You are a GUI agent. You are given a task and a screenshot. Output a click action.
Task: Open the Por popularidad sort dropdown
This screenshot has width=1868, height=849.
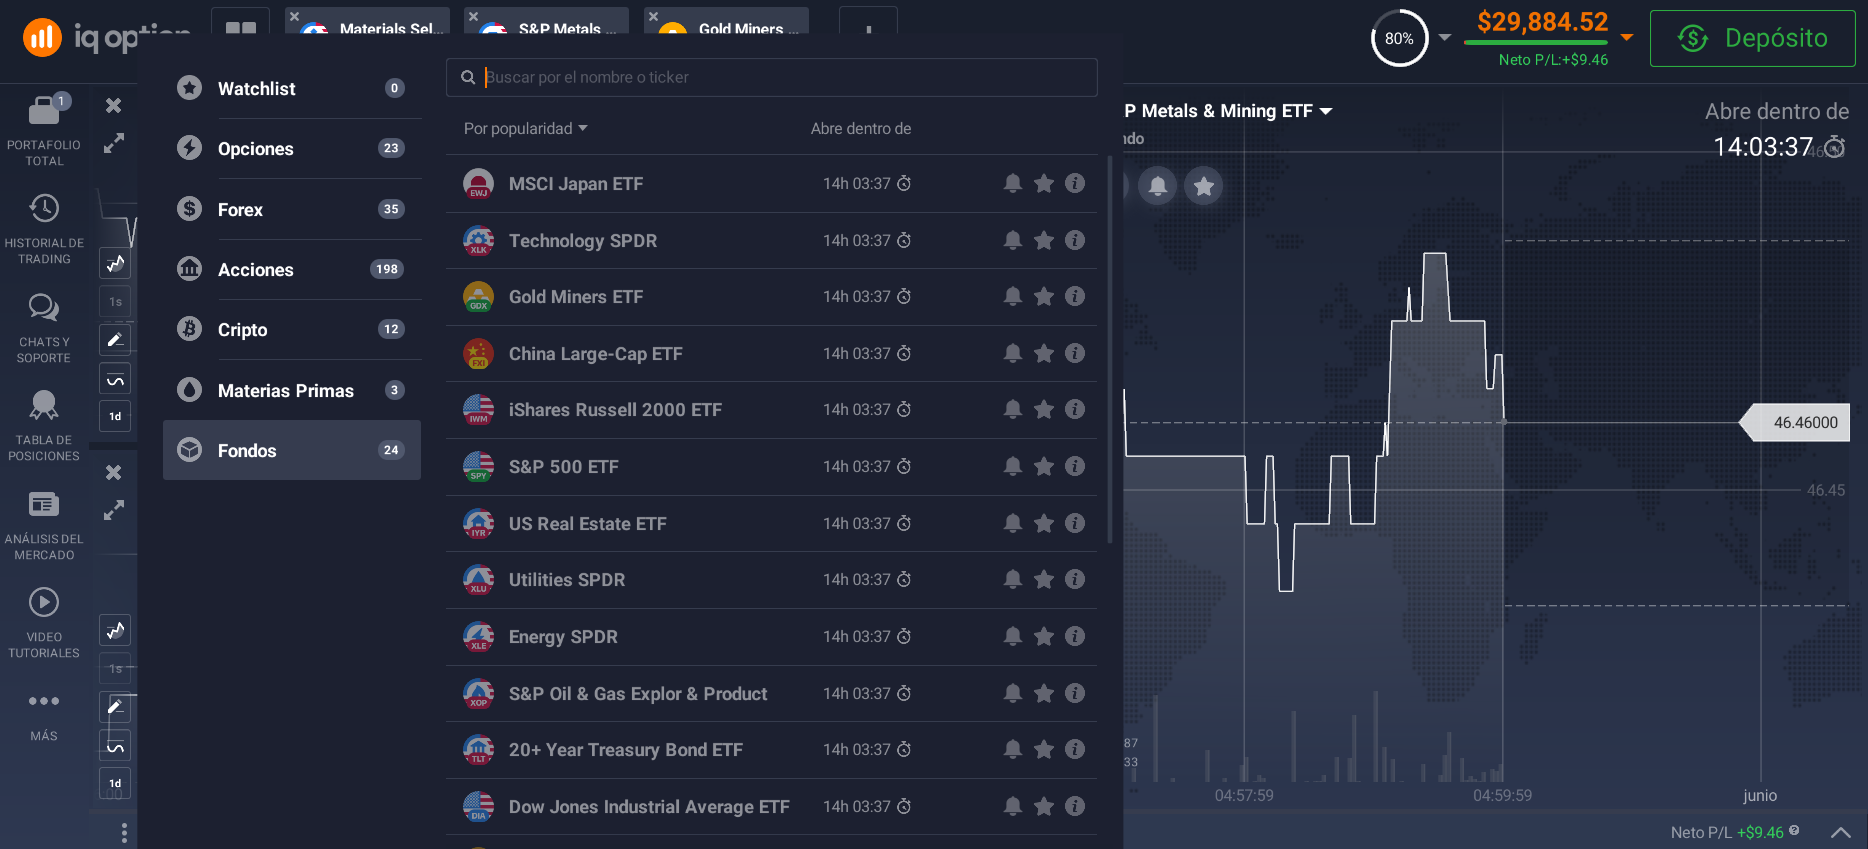(x=526, y=129)
